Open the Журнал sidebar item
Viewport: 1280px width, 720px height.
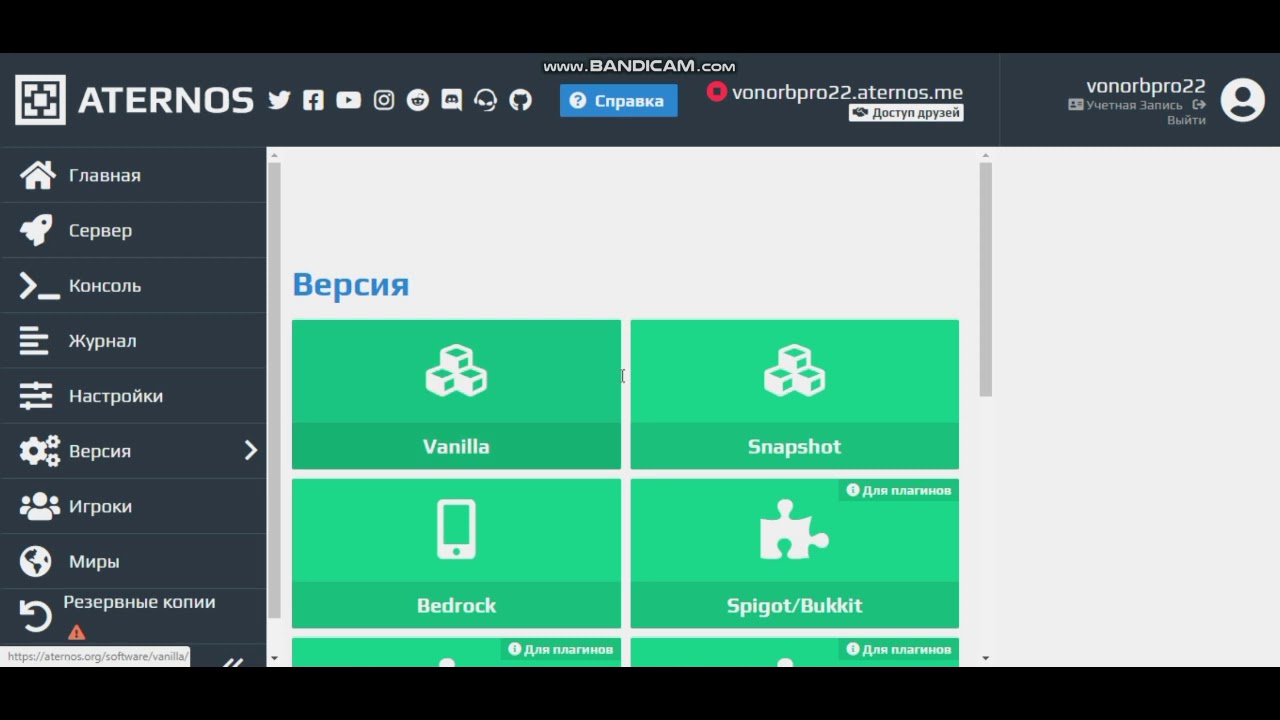[x=133, y=340]
